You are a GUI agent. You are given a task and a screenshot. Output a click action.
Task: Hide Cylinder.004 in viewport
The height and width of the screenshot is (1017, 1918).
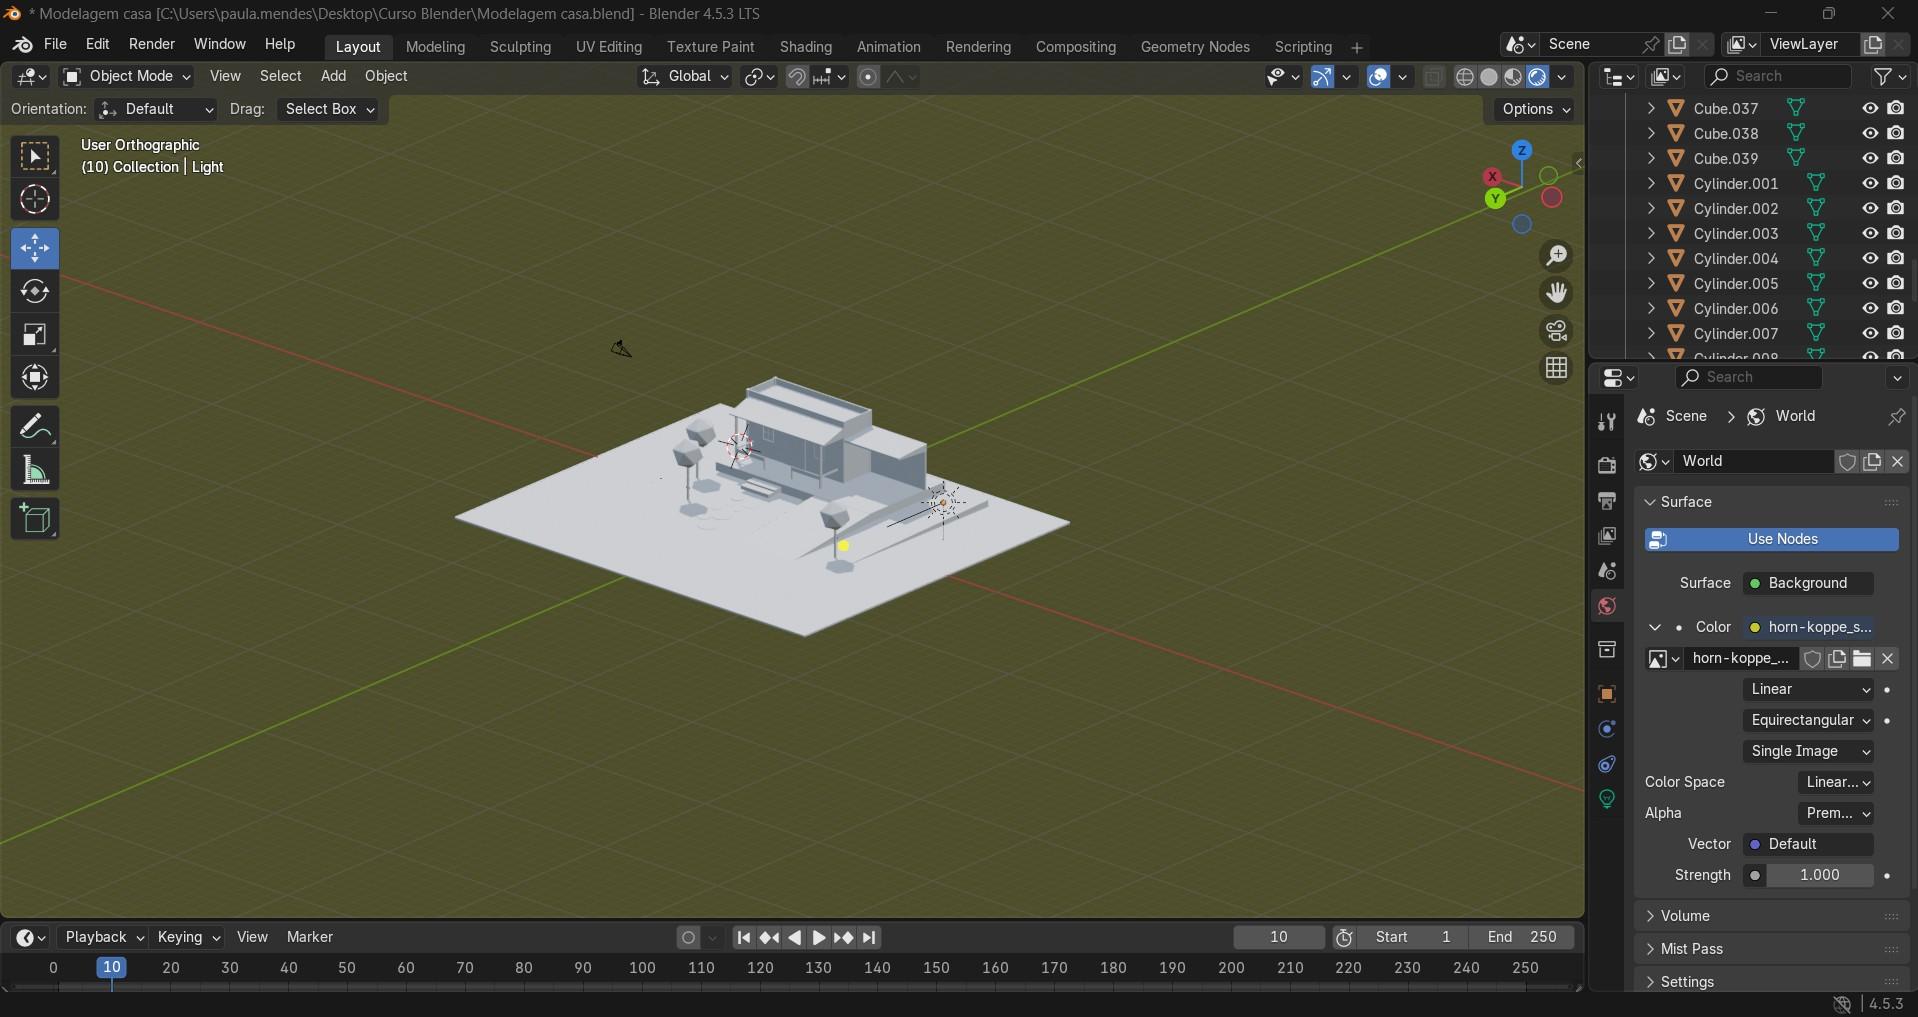point(1870,258)
